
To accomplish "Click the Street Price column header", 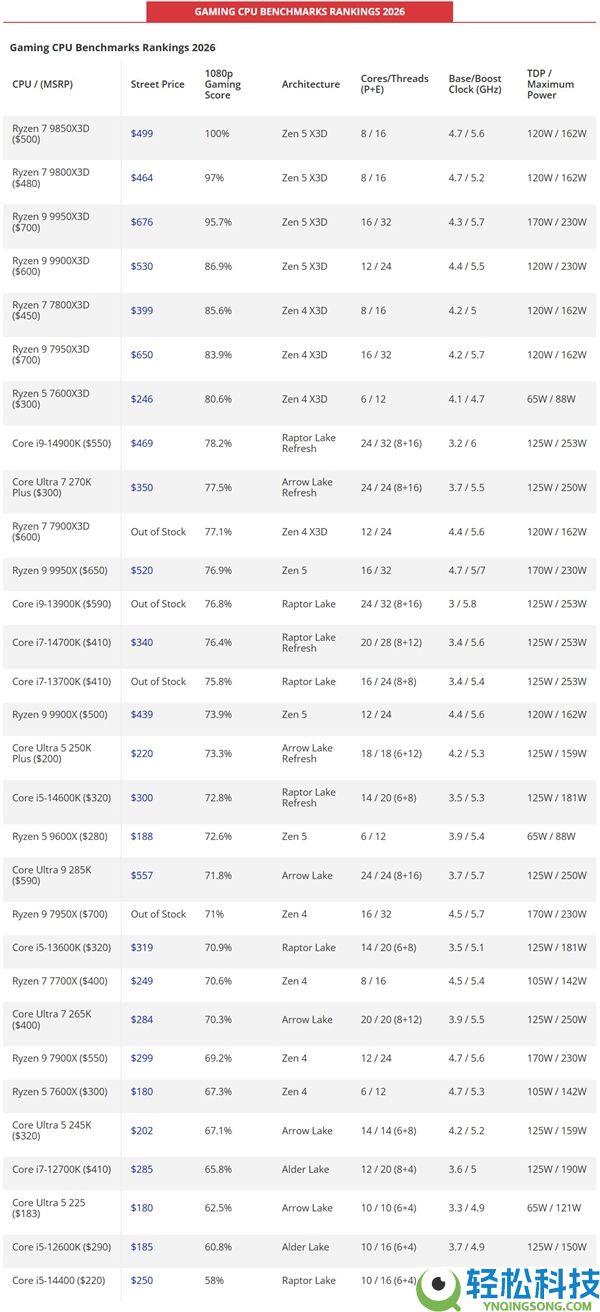I will 157,85.
